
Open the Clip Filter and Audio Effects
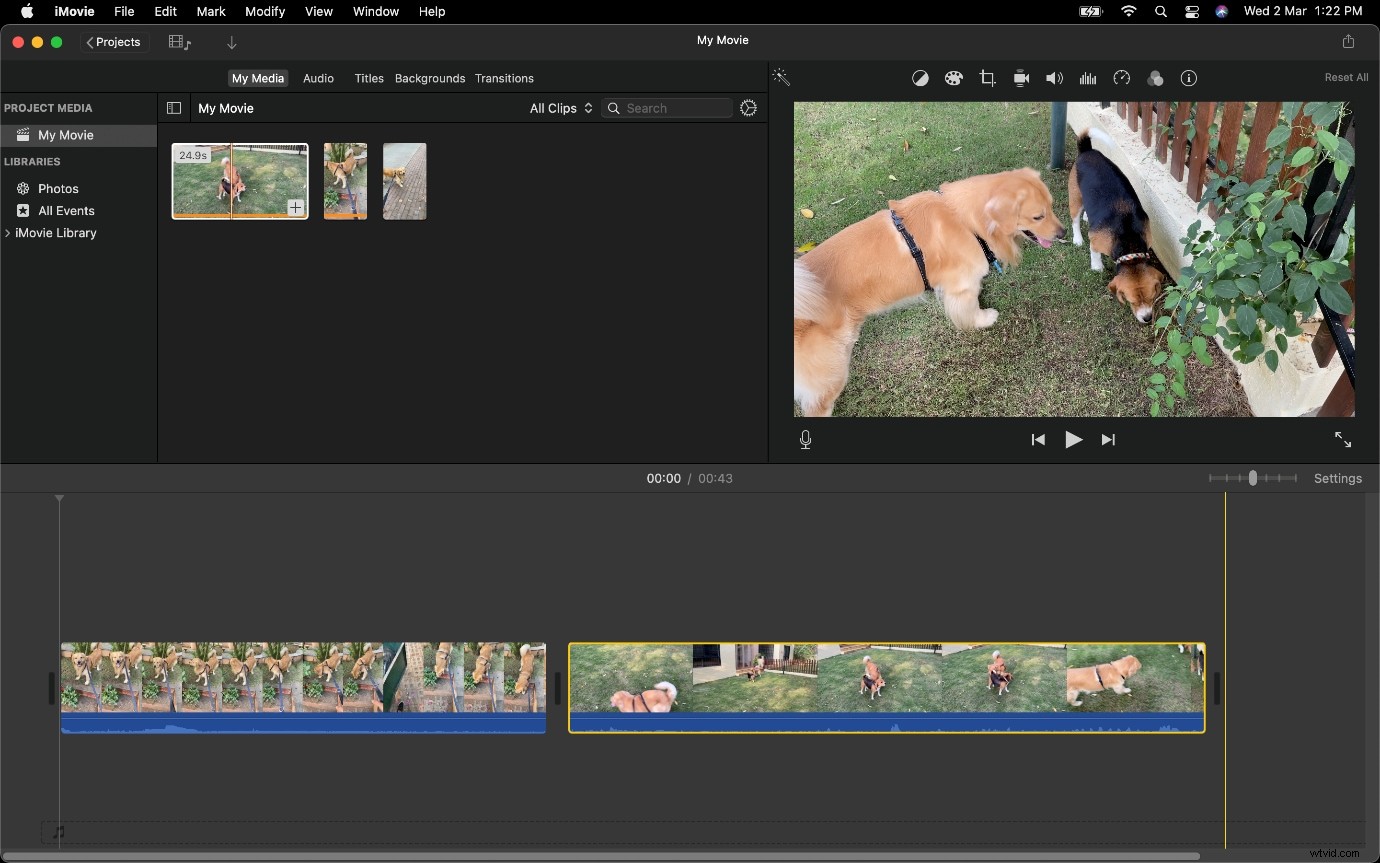point(1155,78)
